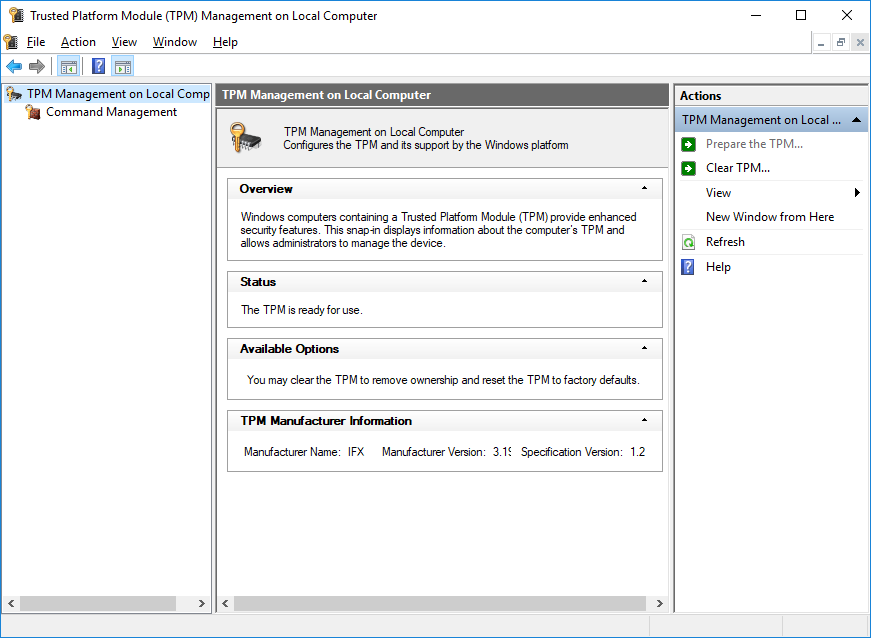This screenshot has width=871, height=638.
Task: Open the Help menu in menu bar
Action: coord(225,42)
